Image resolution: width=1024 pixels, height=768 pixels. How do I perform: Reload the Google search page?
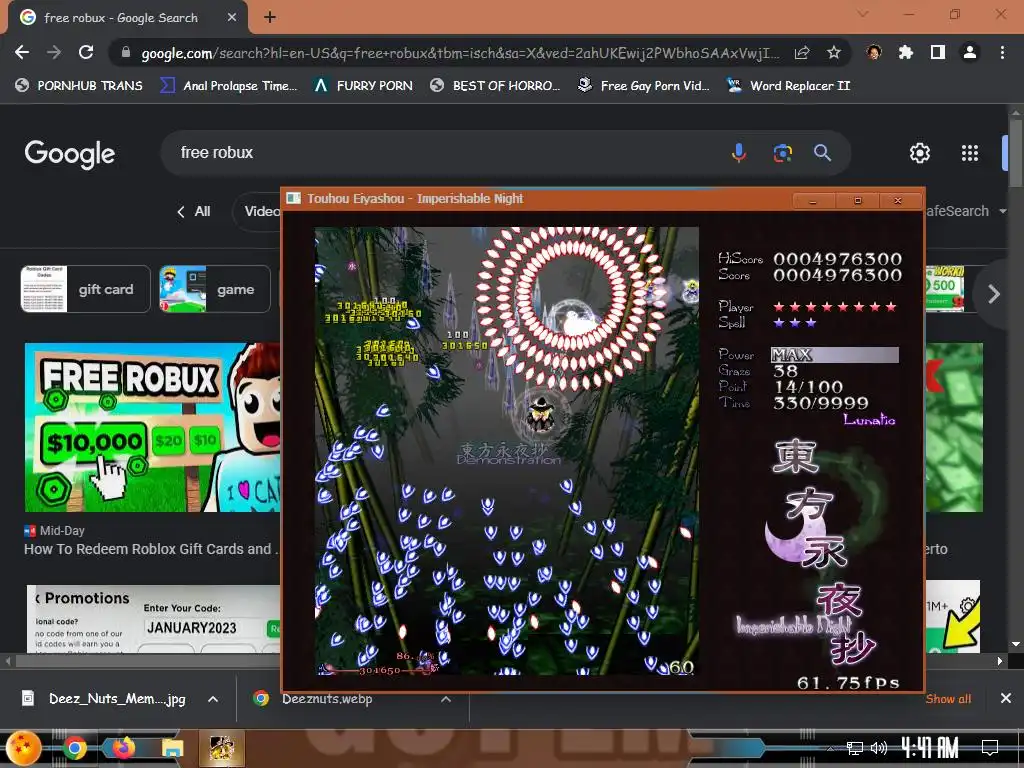tap(86, 52)
